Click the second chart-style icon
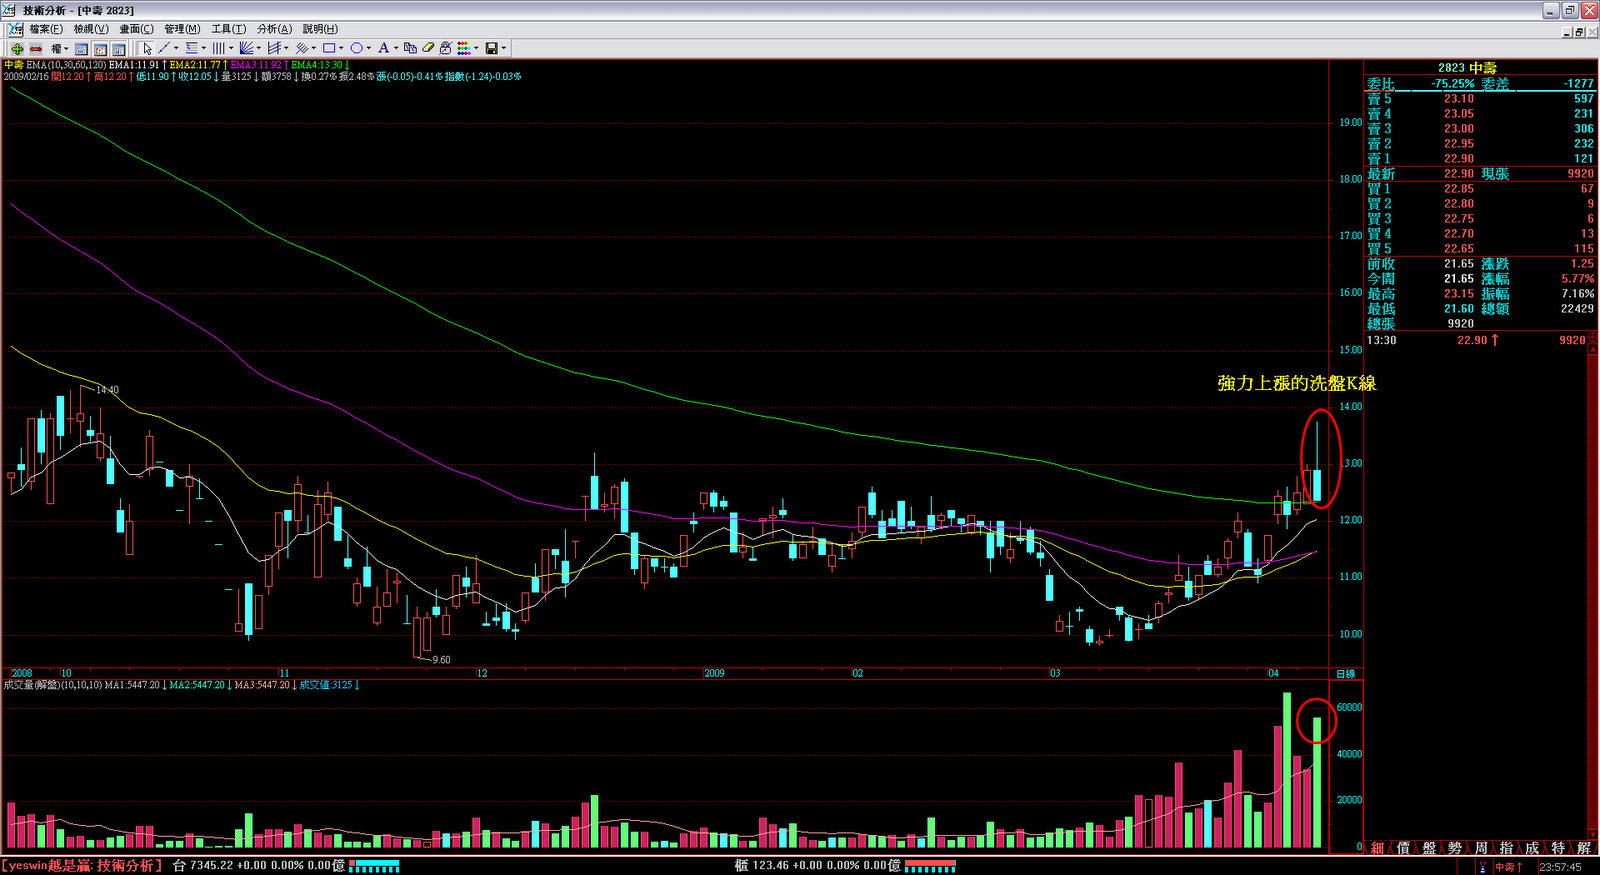1600x875 pixels. pos(100,48)
